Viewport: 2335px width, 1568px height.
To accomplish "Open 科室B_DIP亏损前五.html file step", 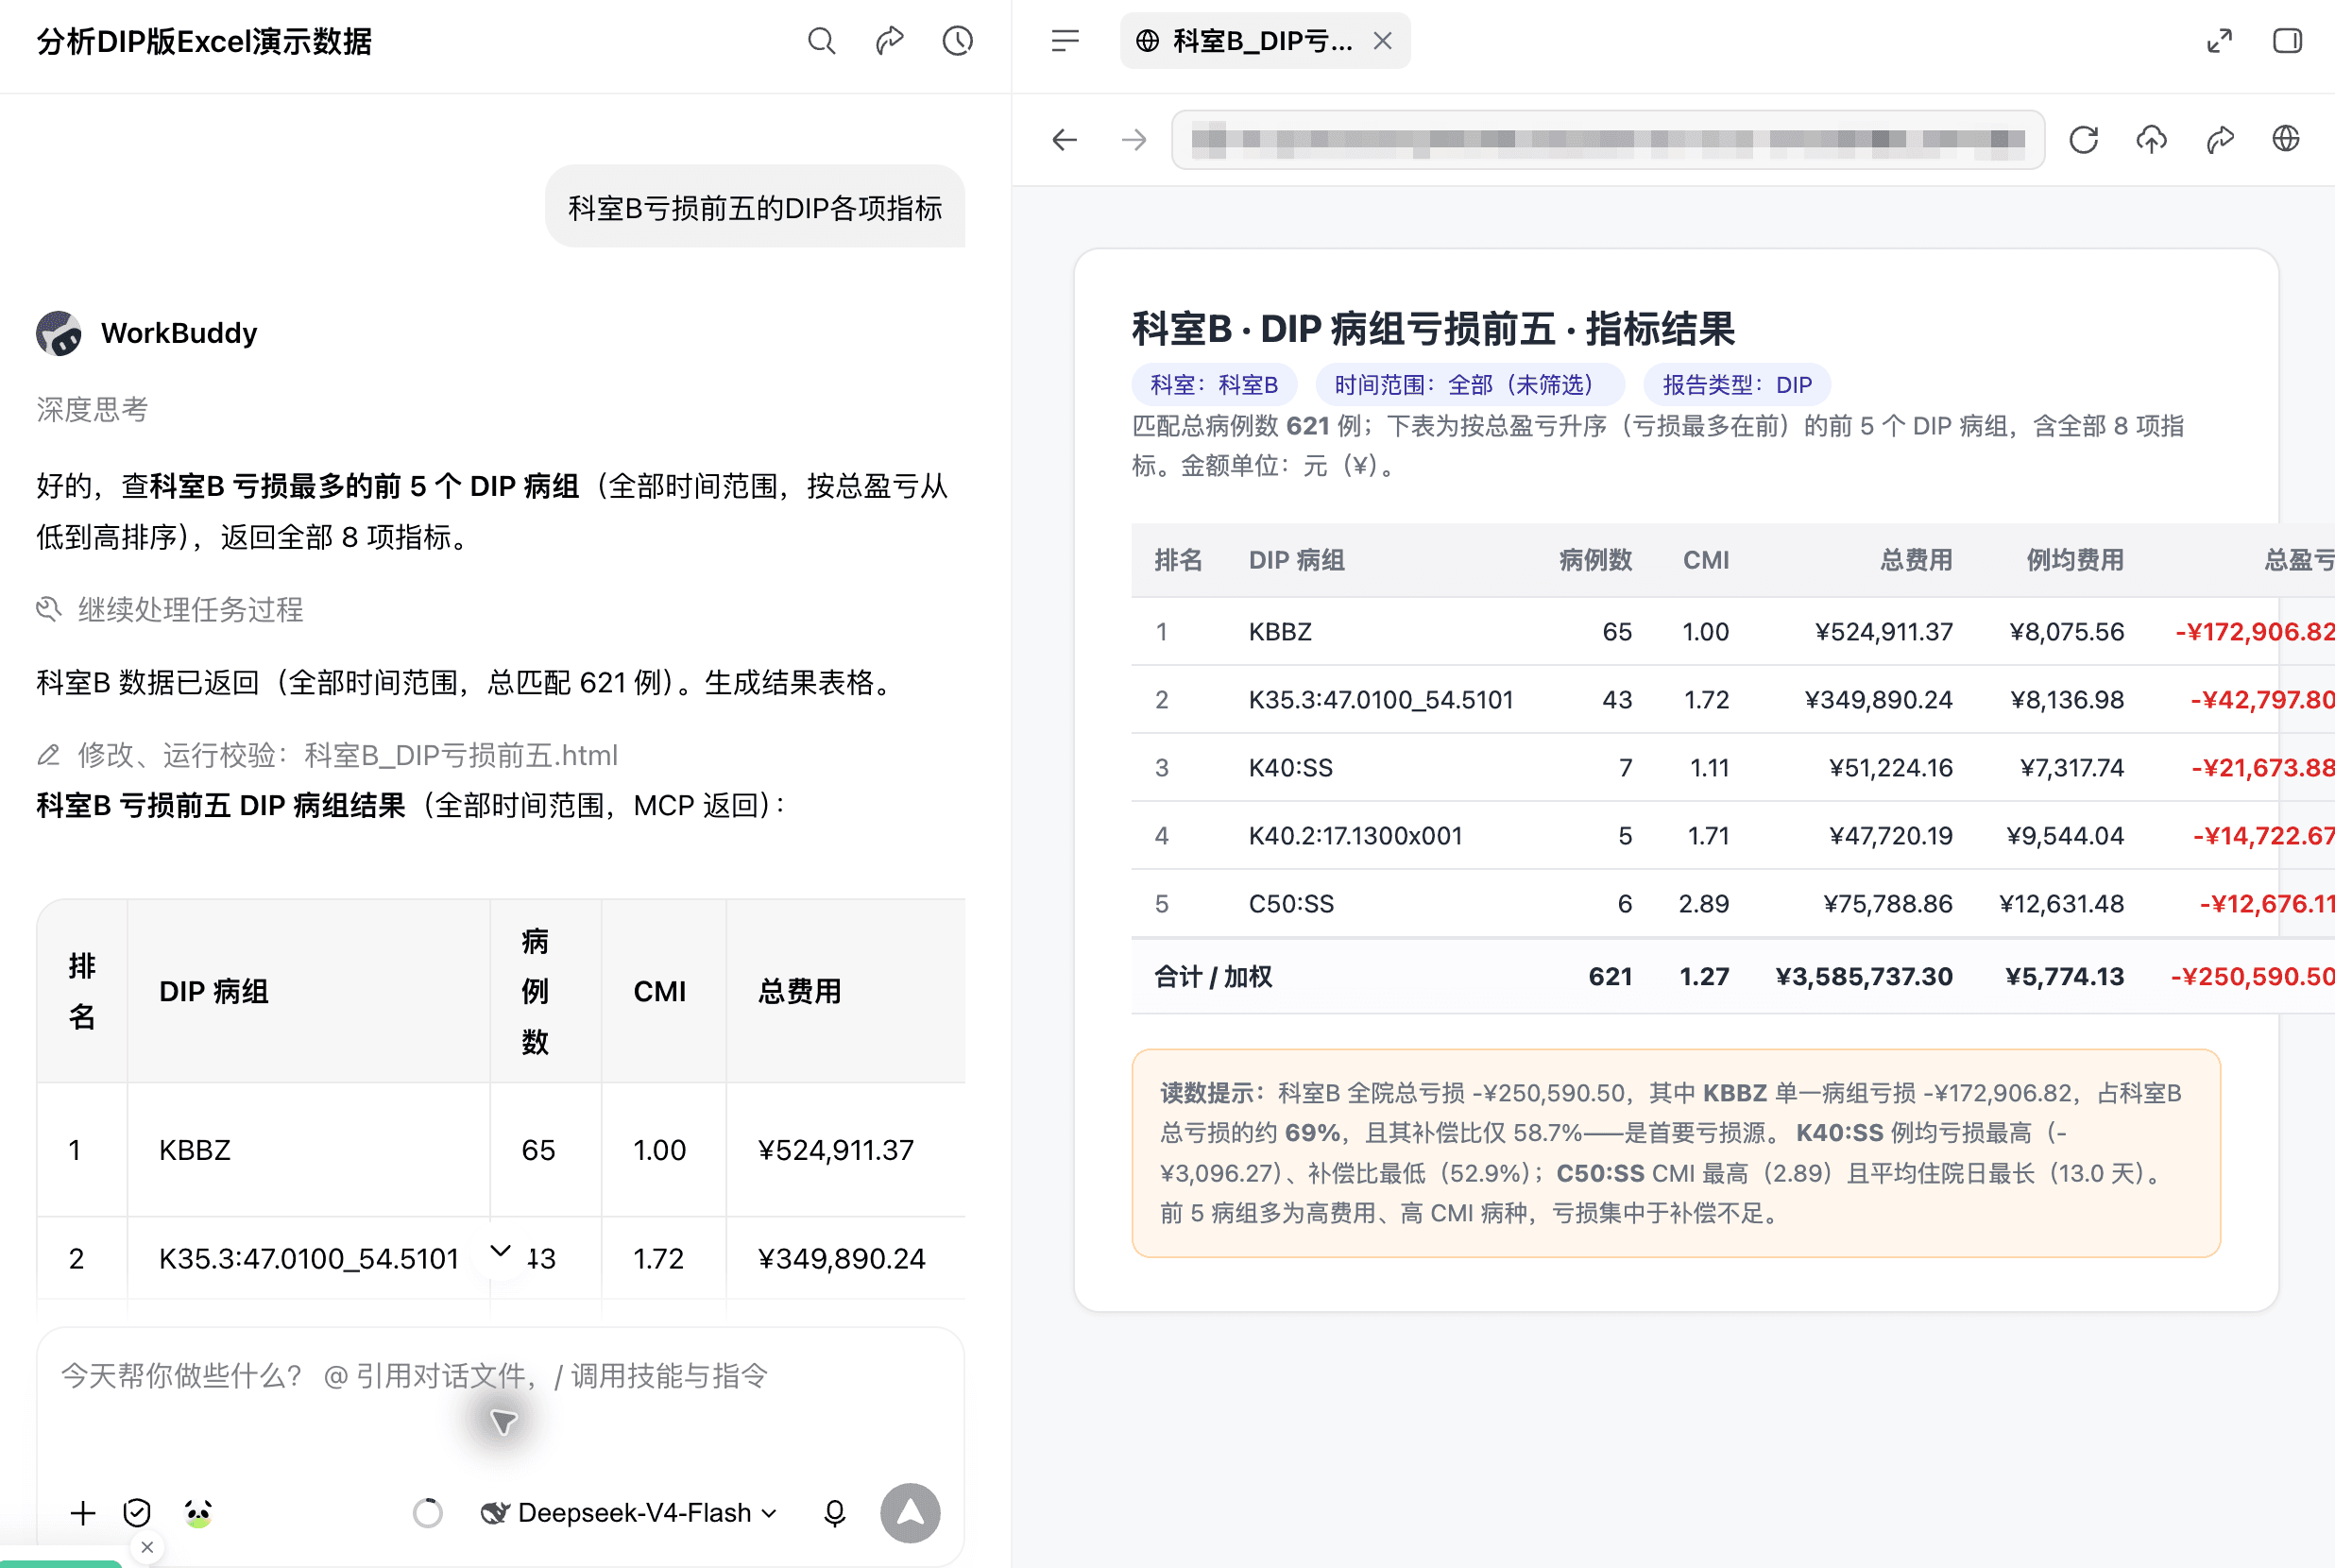I will click(x=327, y=756).
